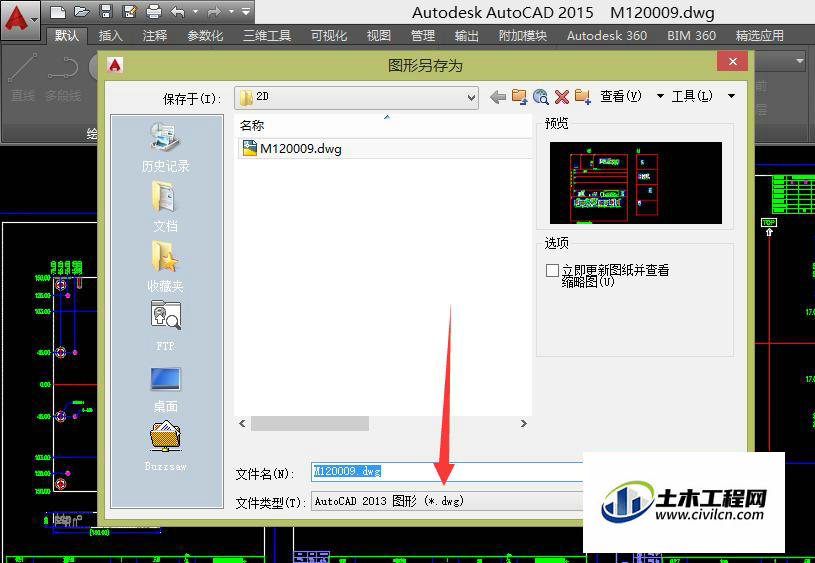
Task: Click the left scroll arrow of file list
Action: click(x=242, y=423)
